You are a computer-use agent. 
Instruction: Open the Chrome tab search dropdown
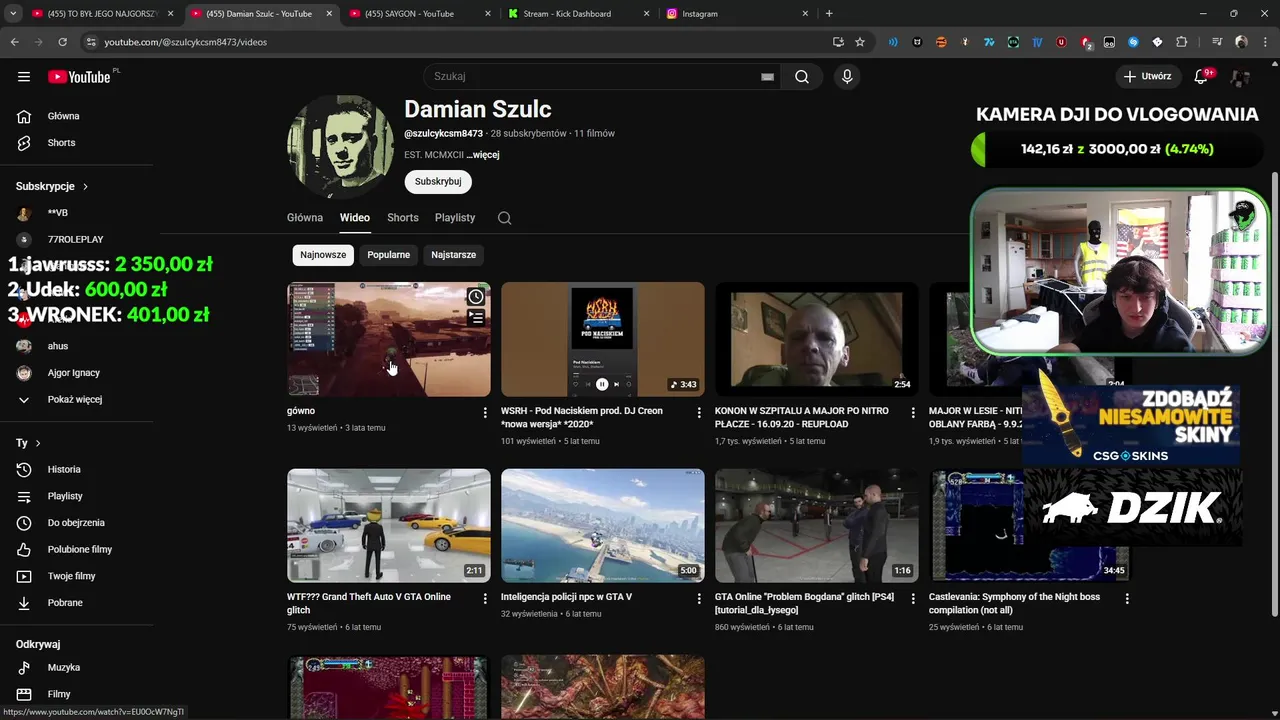pos(13,14)
